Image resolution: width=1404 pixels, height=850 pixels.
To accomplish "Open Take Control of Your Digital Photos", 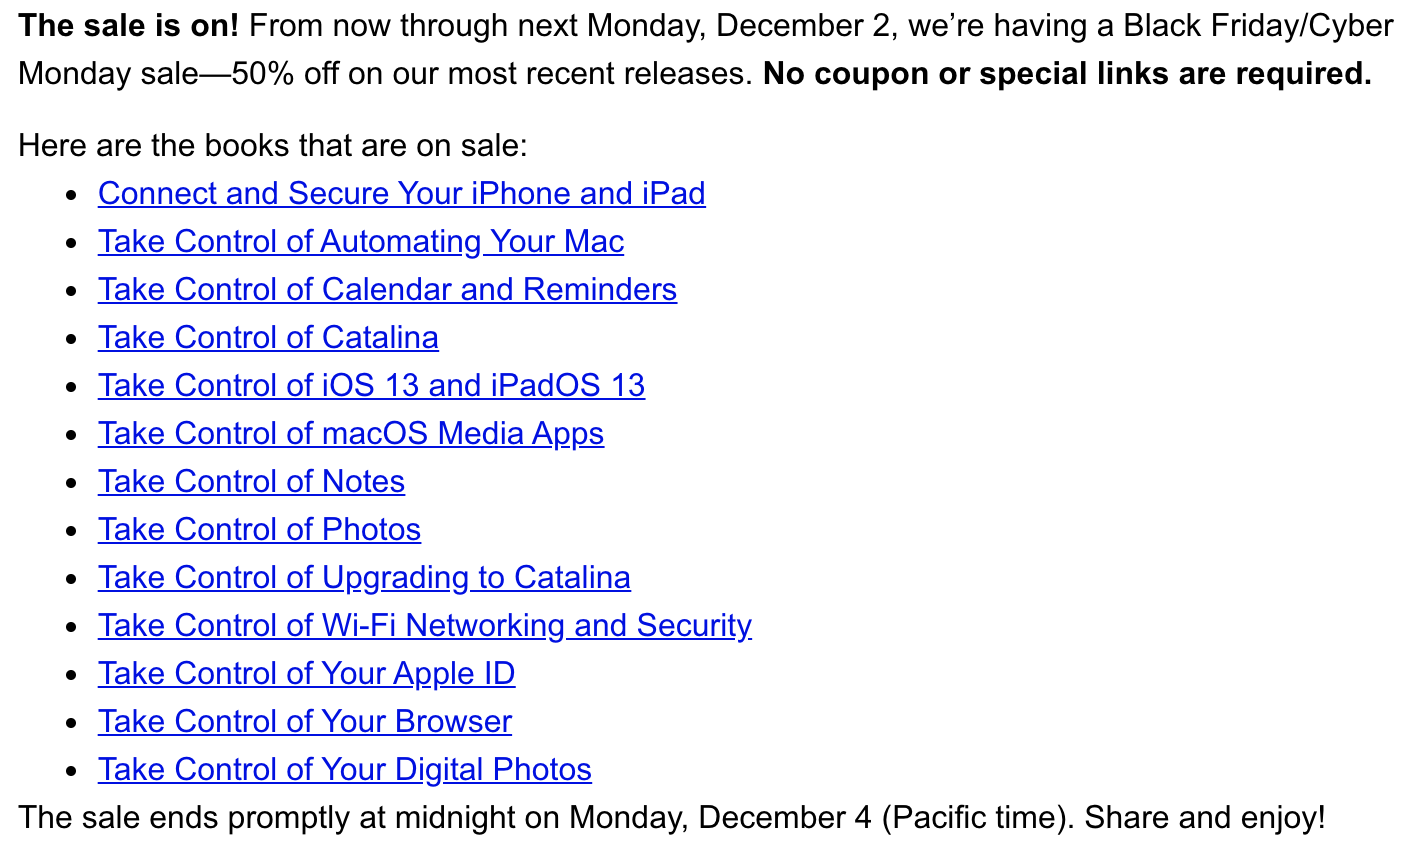I will pyautogui.click(x=345, y=769).
